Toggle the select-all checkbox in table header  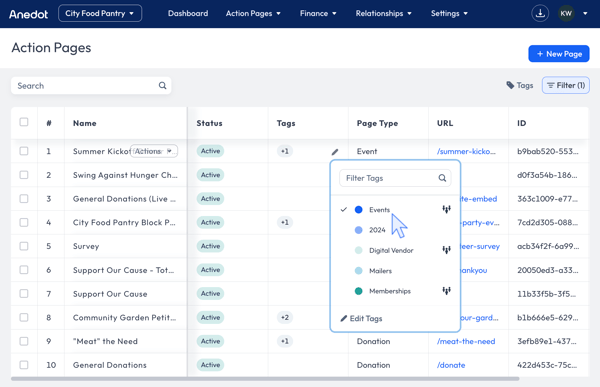pos(24,122)
